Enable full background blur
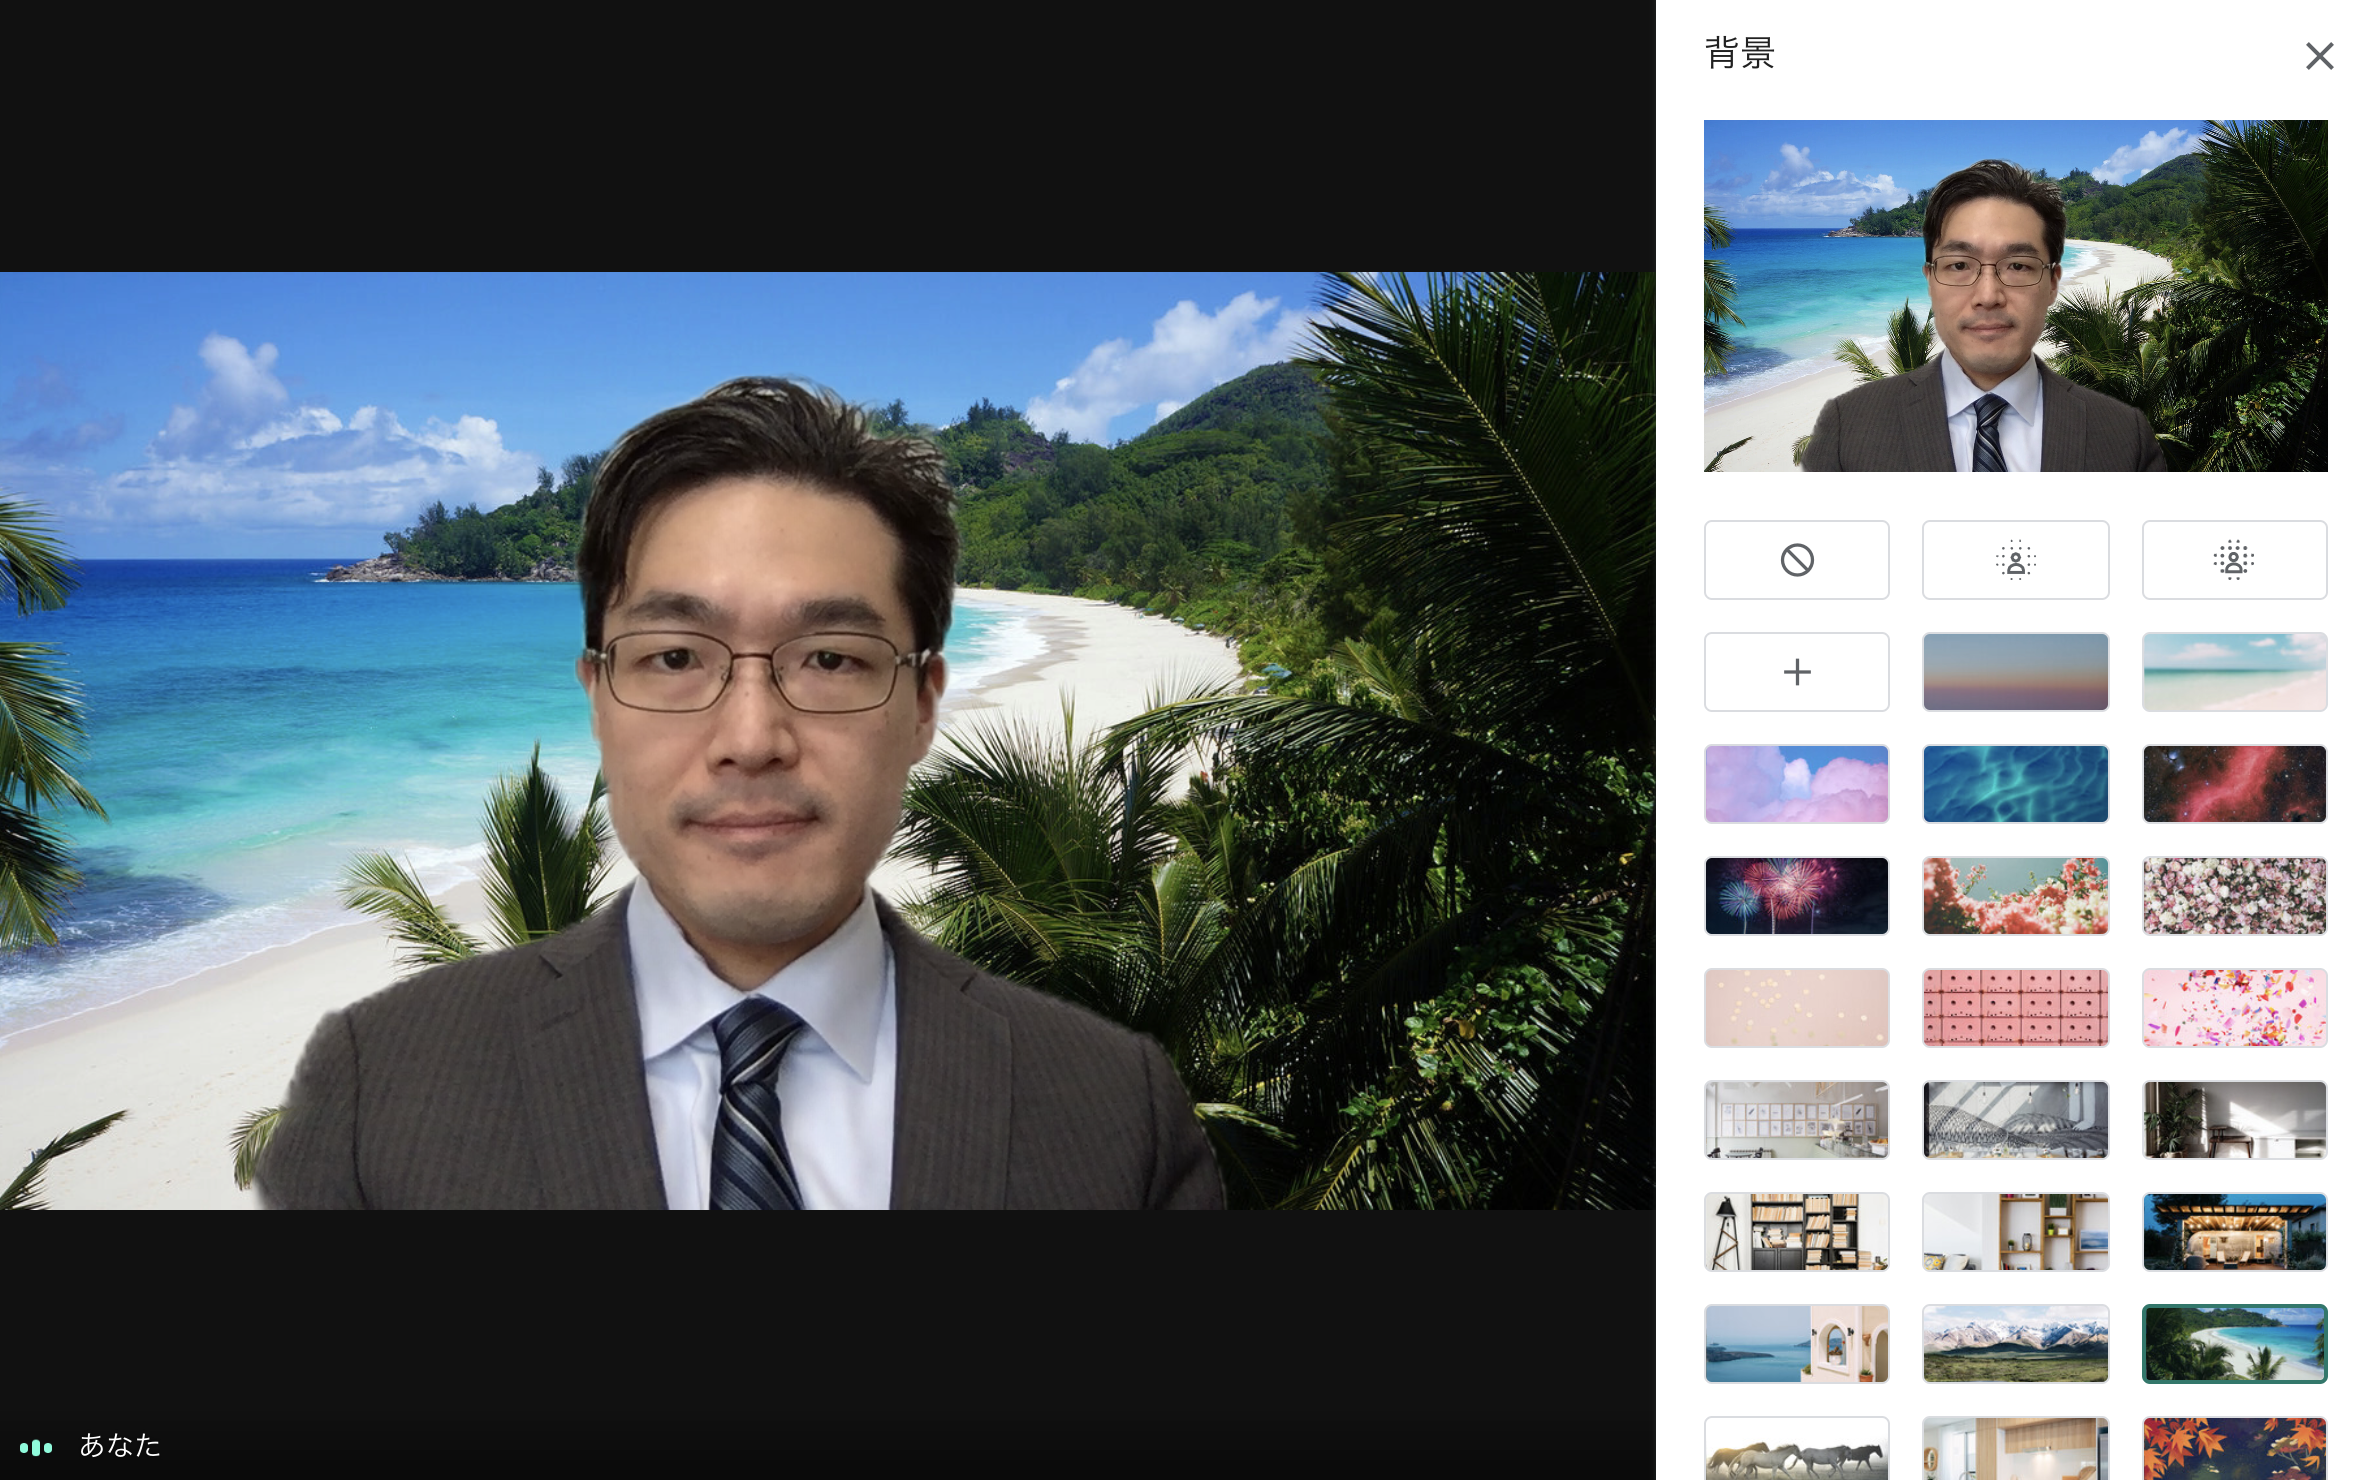The width and height of the screenshot is (2360, 1480). click(2235, 560)
